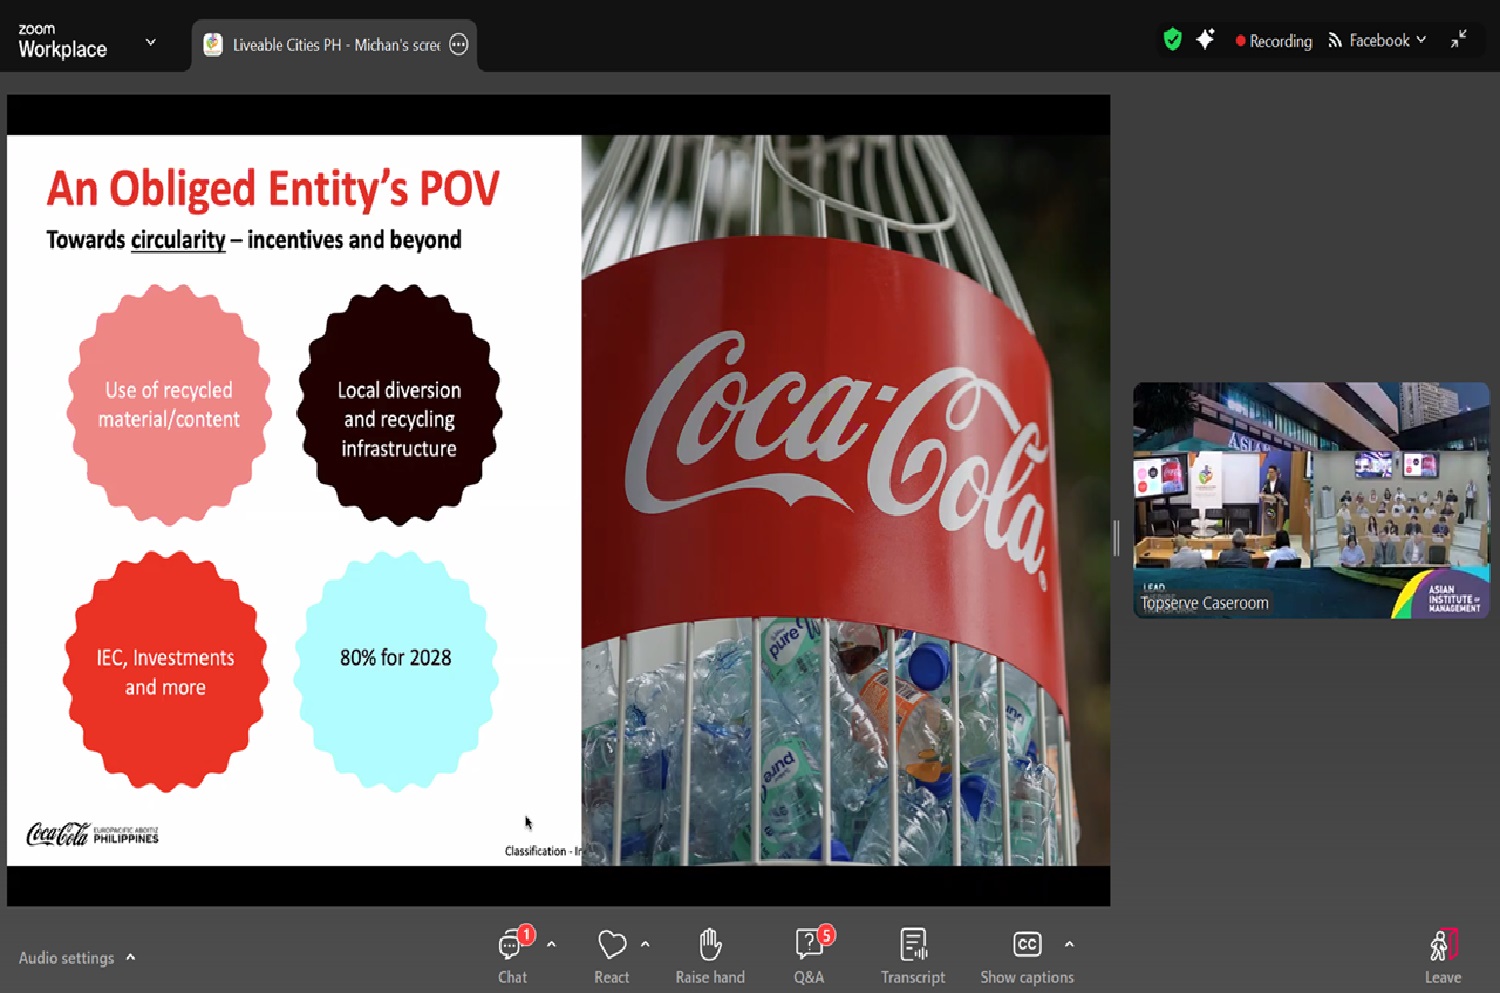The image size is (1500, 993).
Task: Expand the Audio settings caret
Action: point(131,958)
